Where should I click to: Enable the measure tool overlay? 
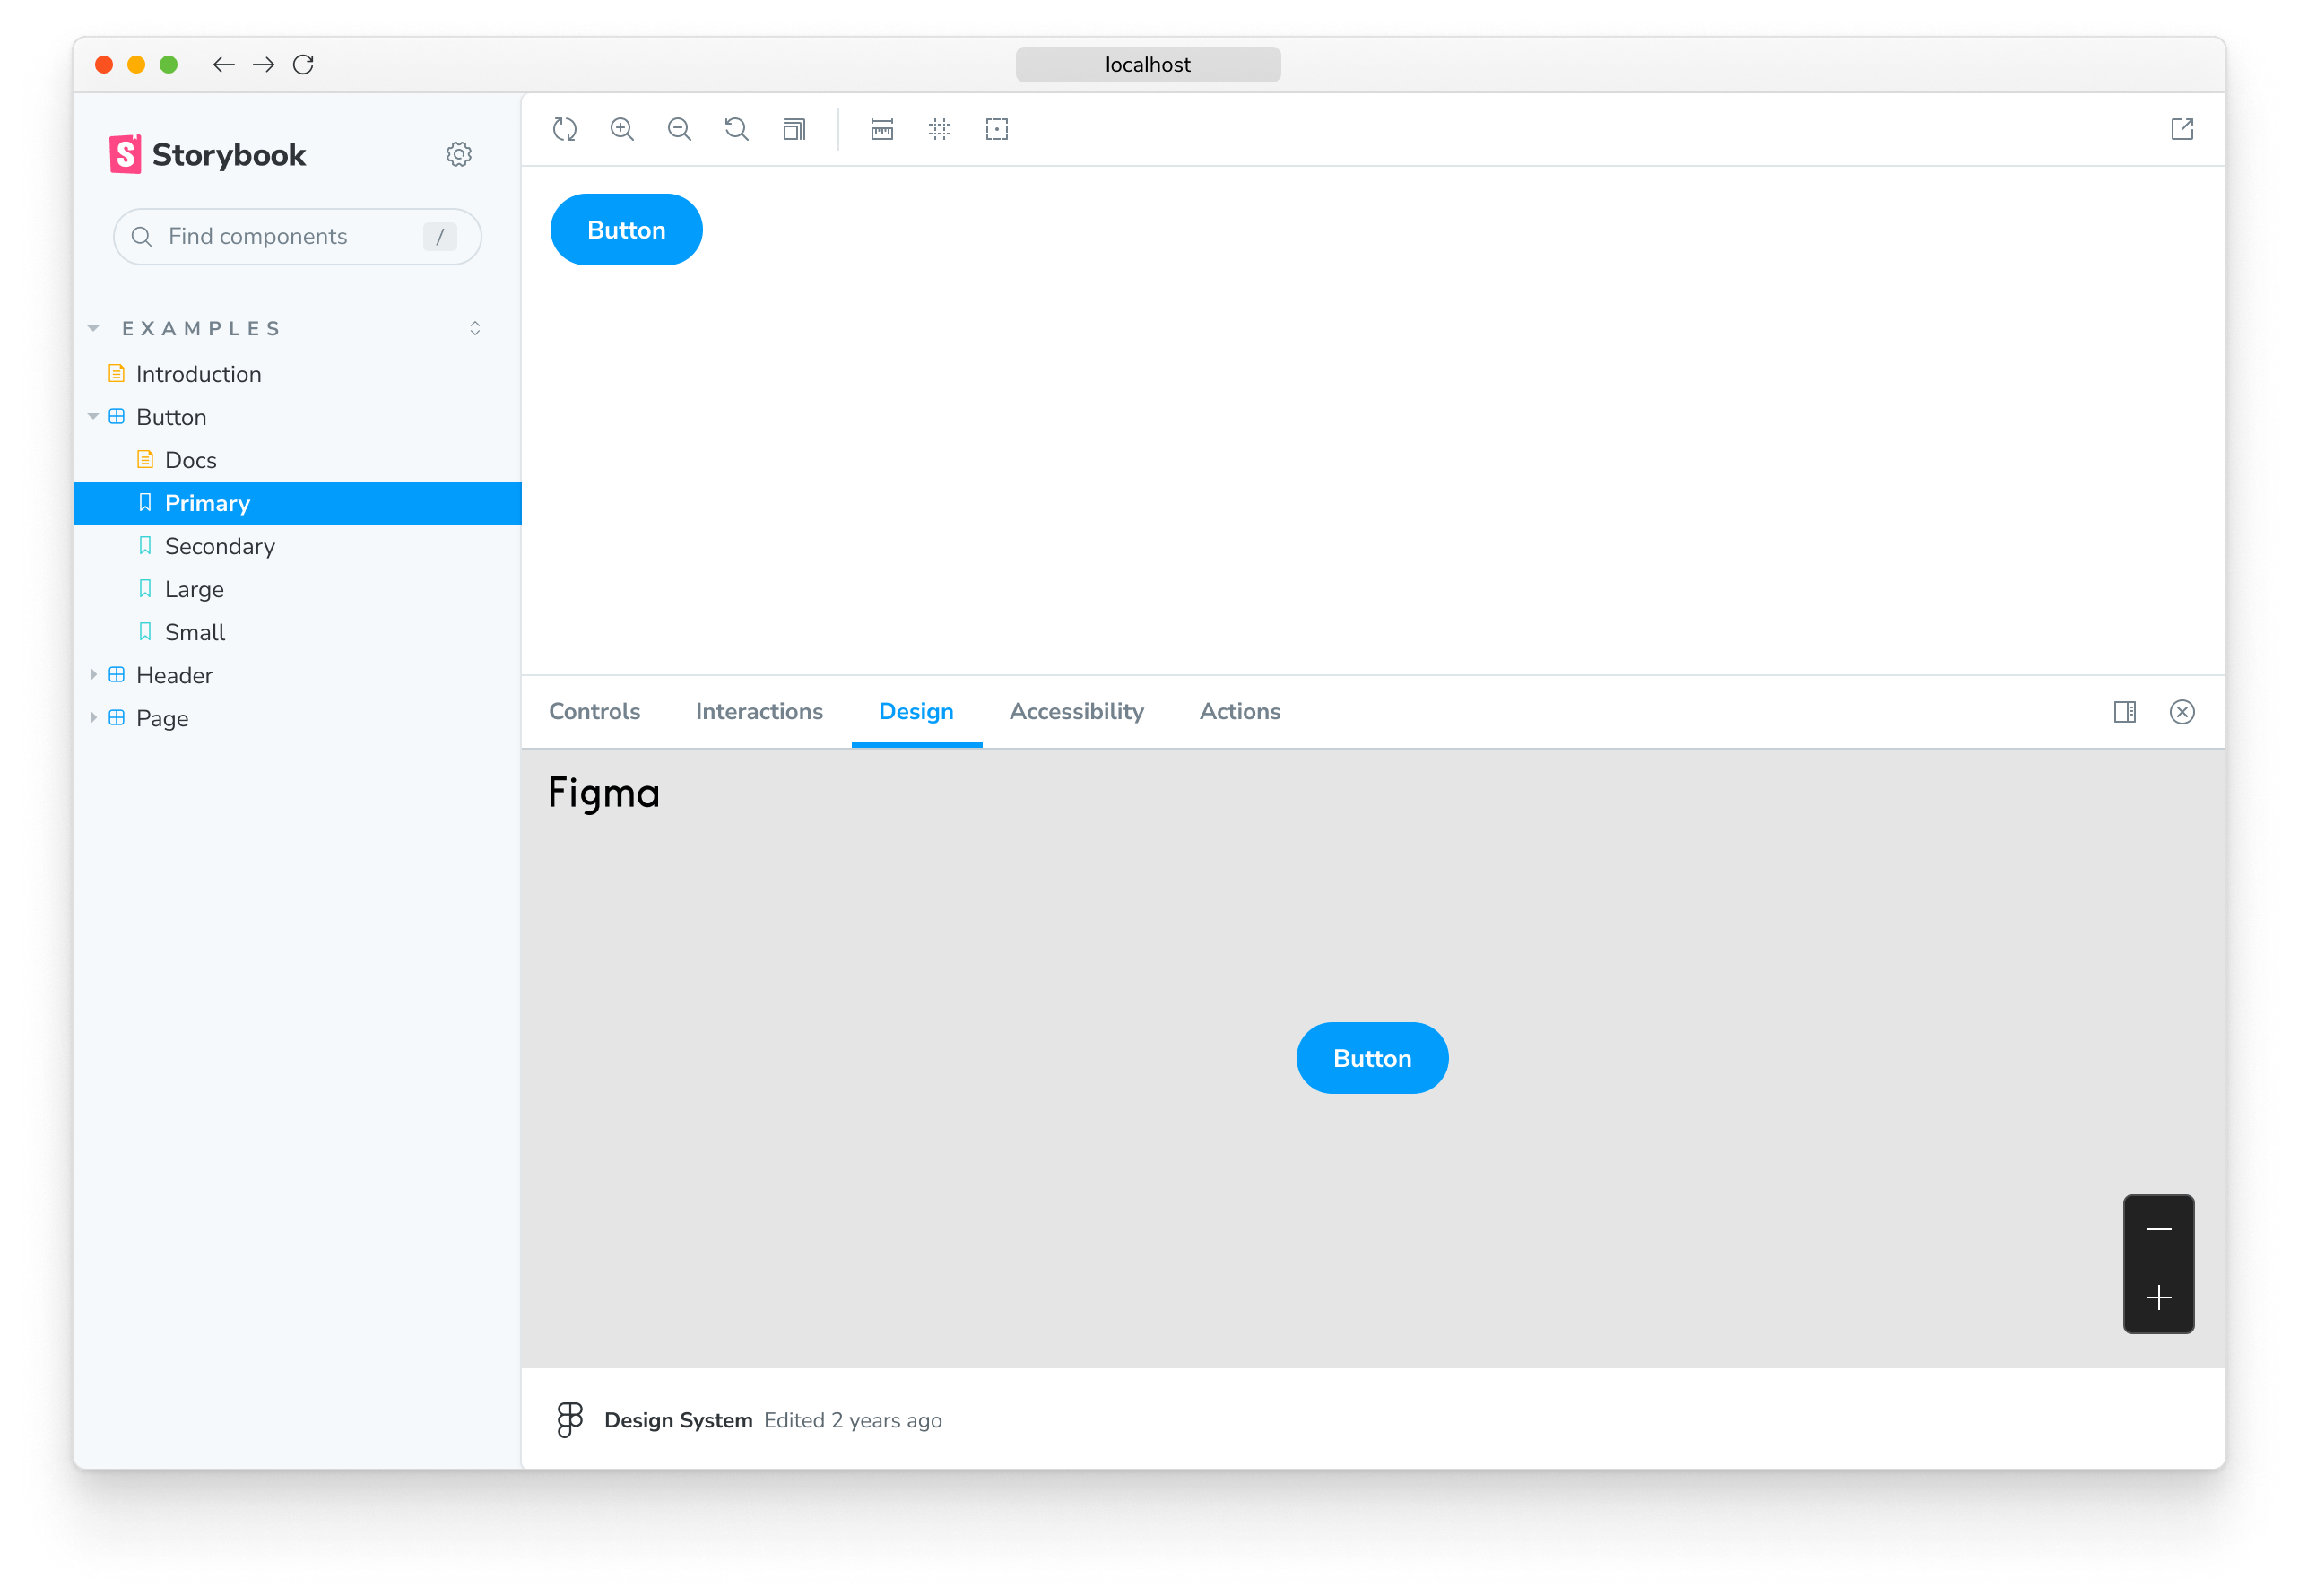coord(881,129)
